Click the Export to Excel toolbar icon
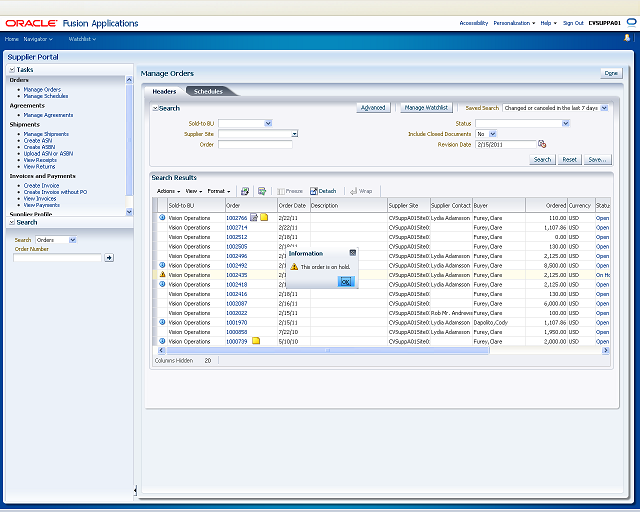The height and width of the screenshot is (512, 640). (x=245, y=191)
